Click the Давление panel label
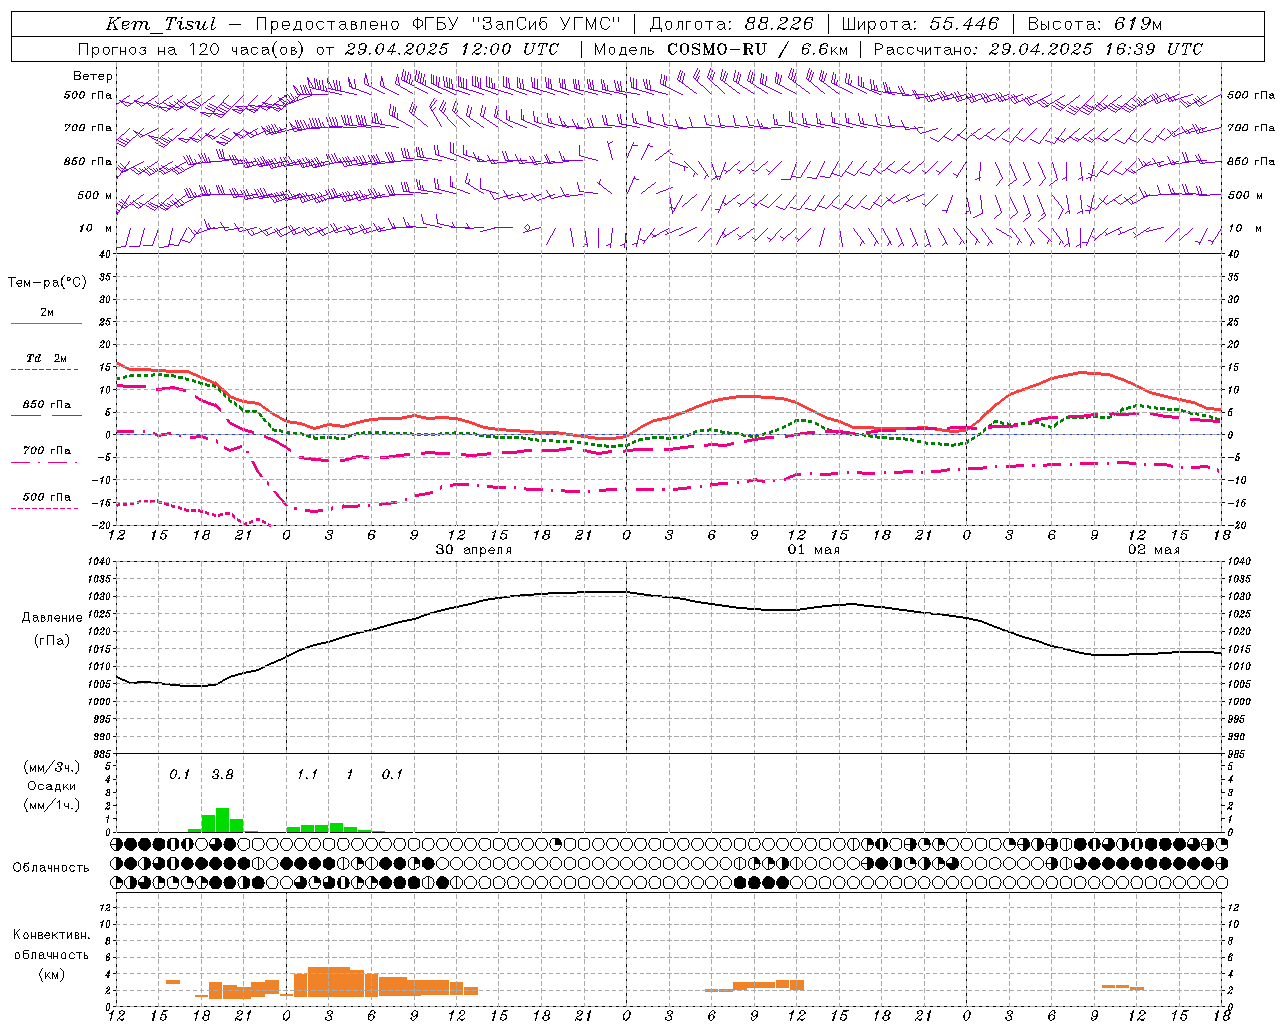 (52, 618)
